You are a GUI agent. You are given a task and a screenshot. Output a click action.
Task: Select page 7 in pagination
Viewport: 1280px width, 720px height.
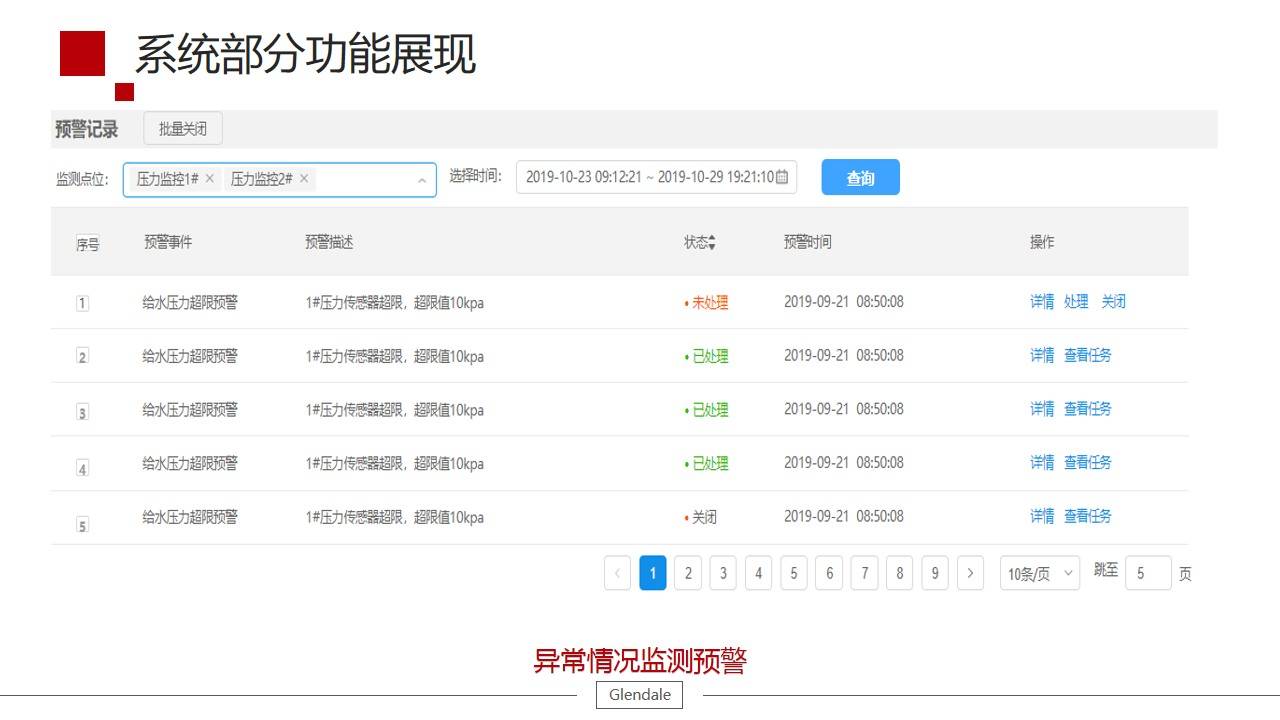(x=864, y=573)
